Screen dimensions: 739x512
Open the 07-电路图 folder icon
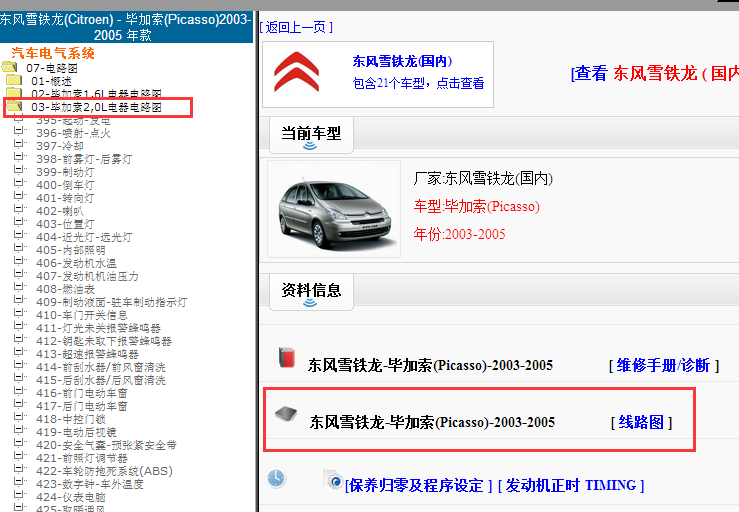tap(10, 67)
